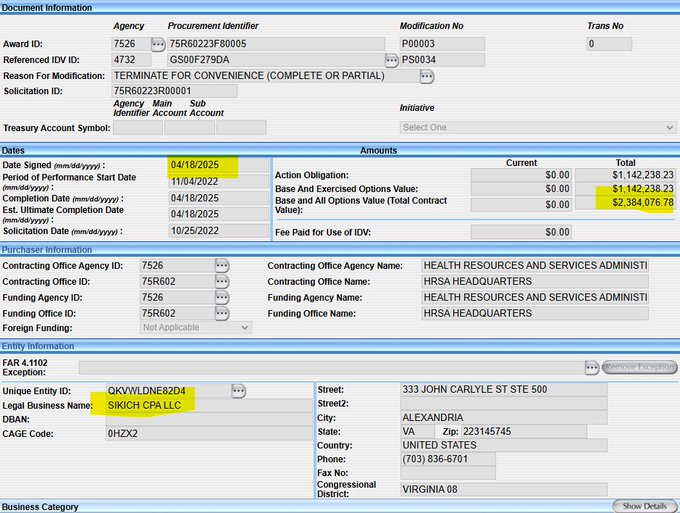Viewport: 680px width, 513px height.
Task: Click ellipsis next to Reason For Modification
Action: [427, 76]
